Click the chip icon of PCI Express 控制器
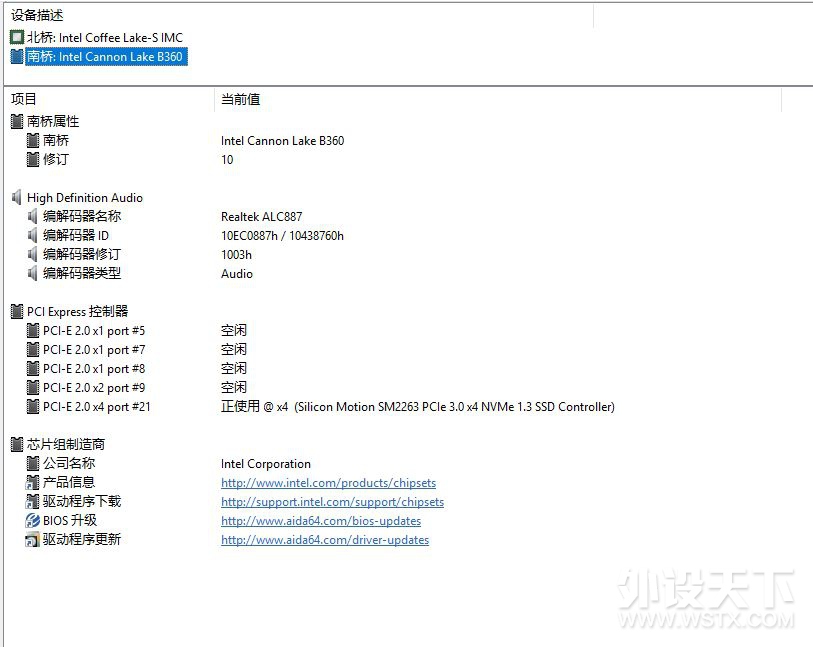The width and height of the screenshot is (813, 647). (x=17, y=312)
